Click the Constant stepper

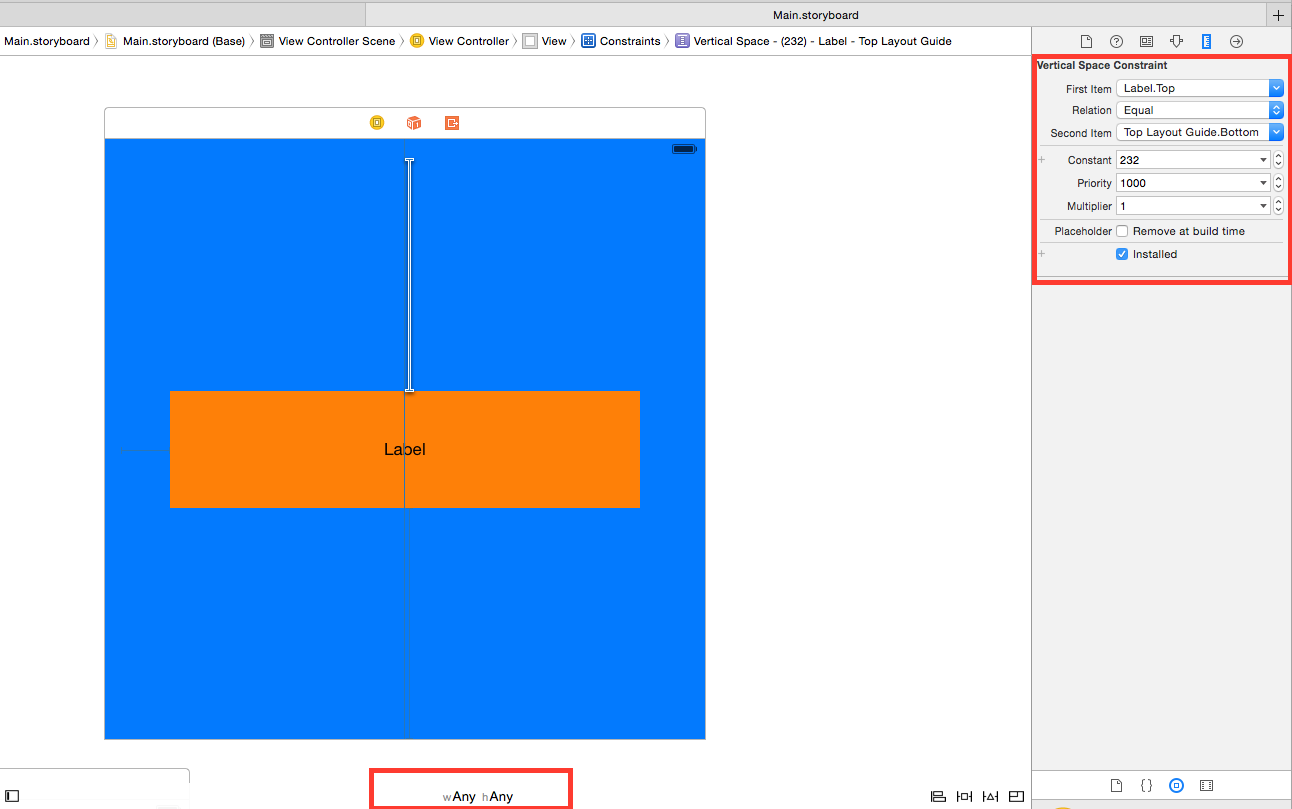(x=1278, y=160)
